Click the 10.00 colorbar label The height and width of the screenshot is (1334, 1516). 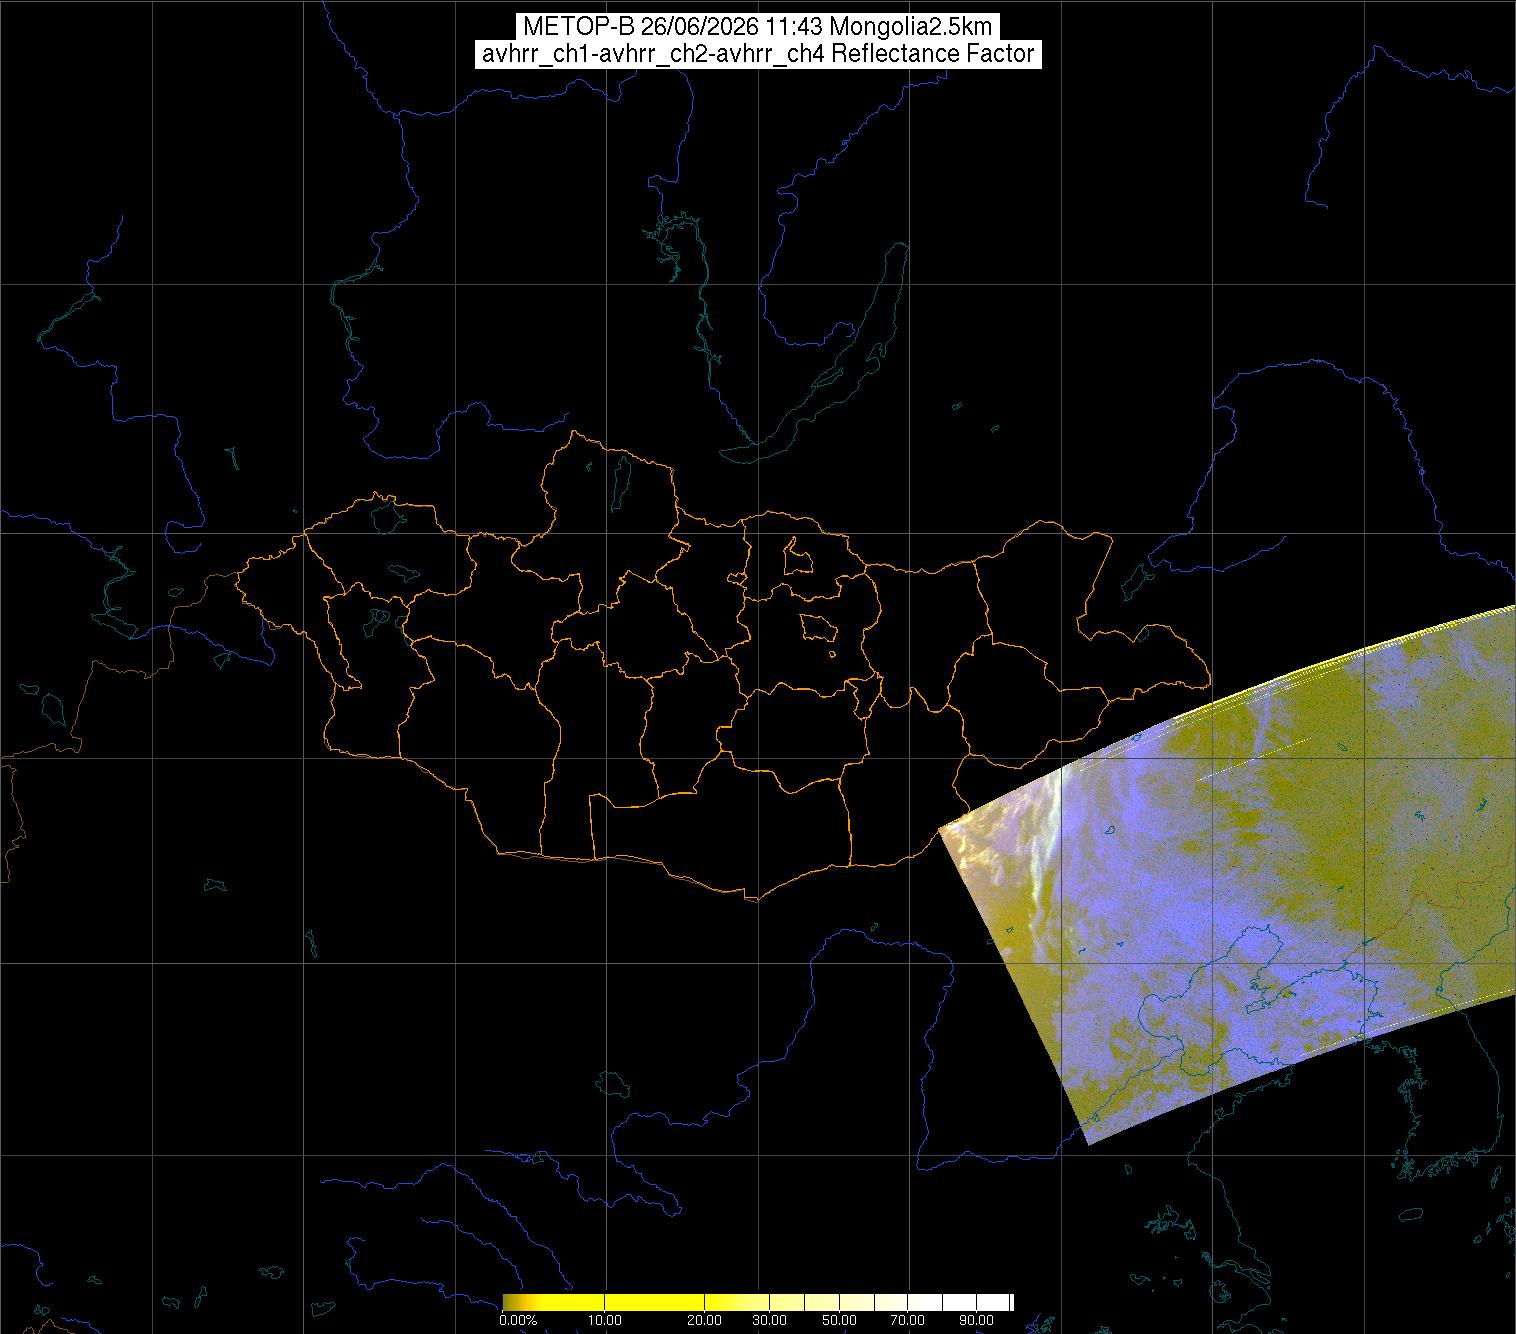click(x=606, y=1320)
